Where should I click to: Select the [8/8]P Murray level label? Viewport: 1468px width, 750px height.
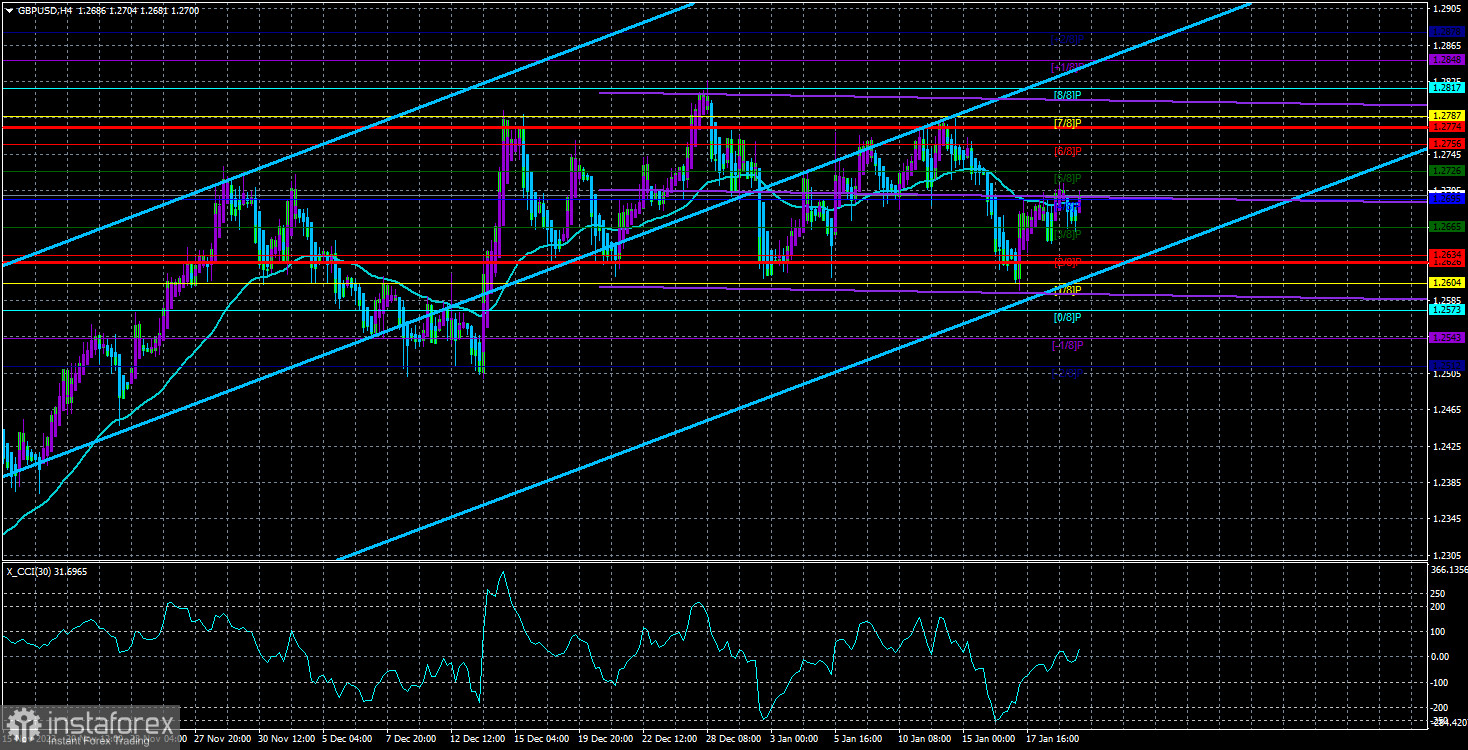[x=1067, y=95]
